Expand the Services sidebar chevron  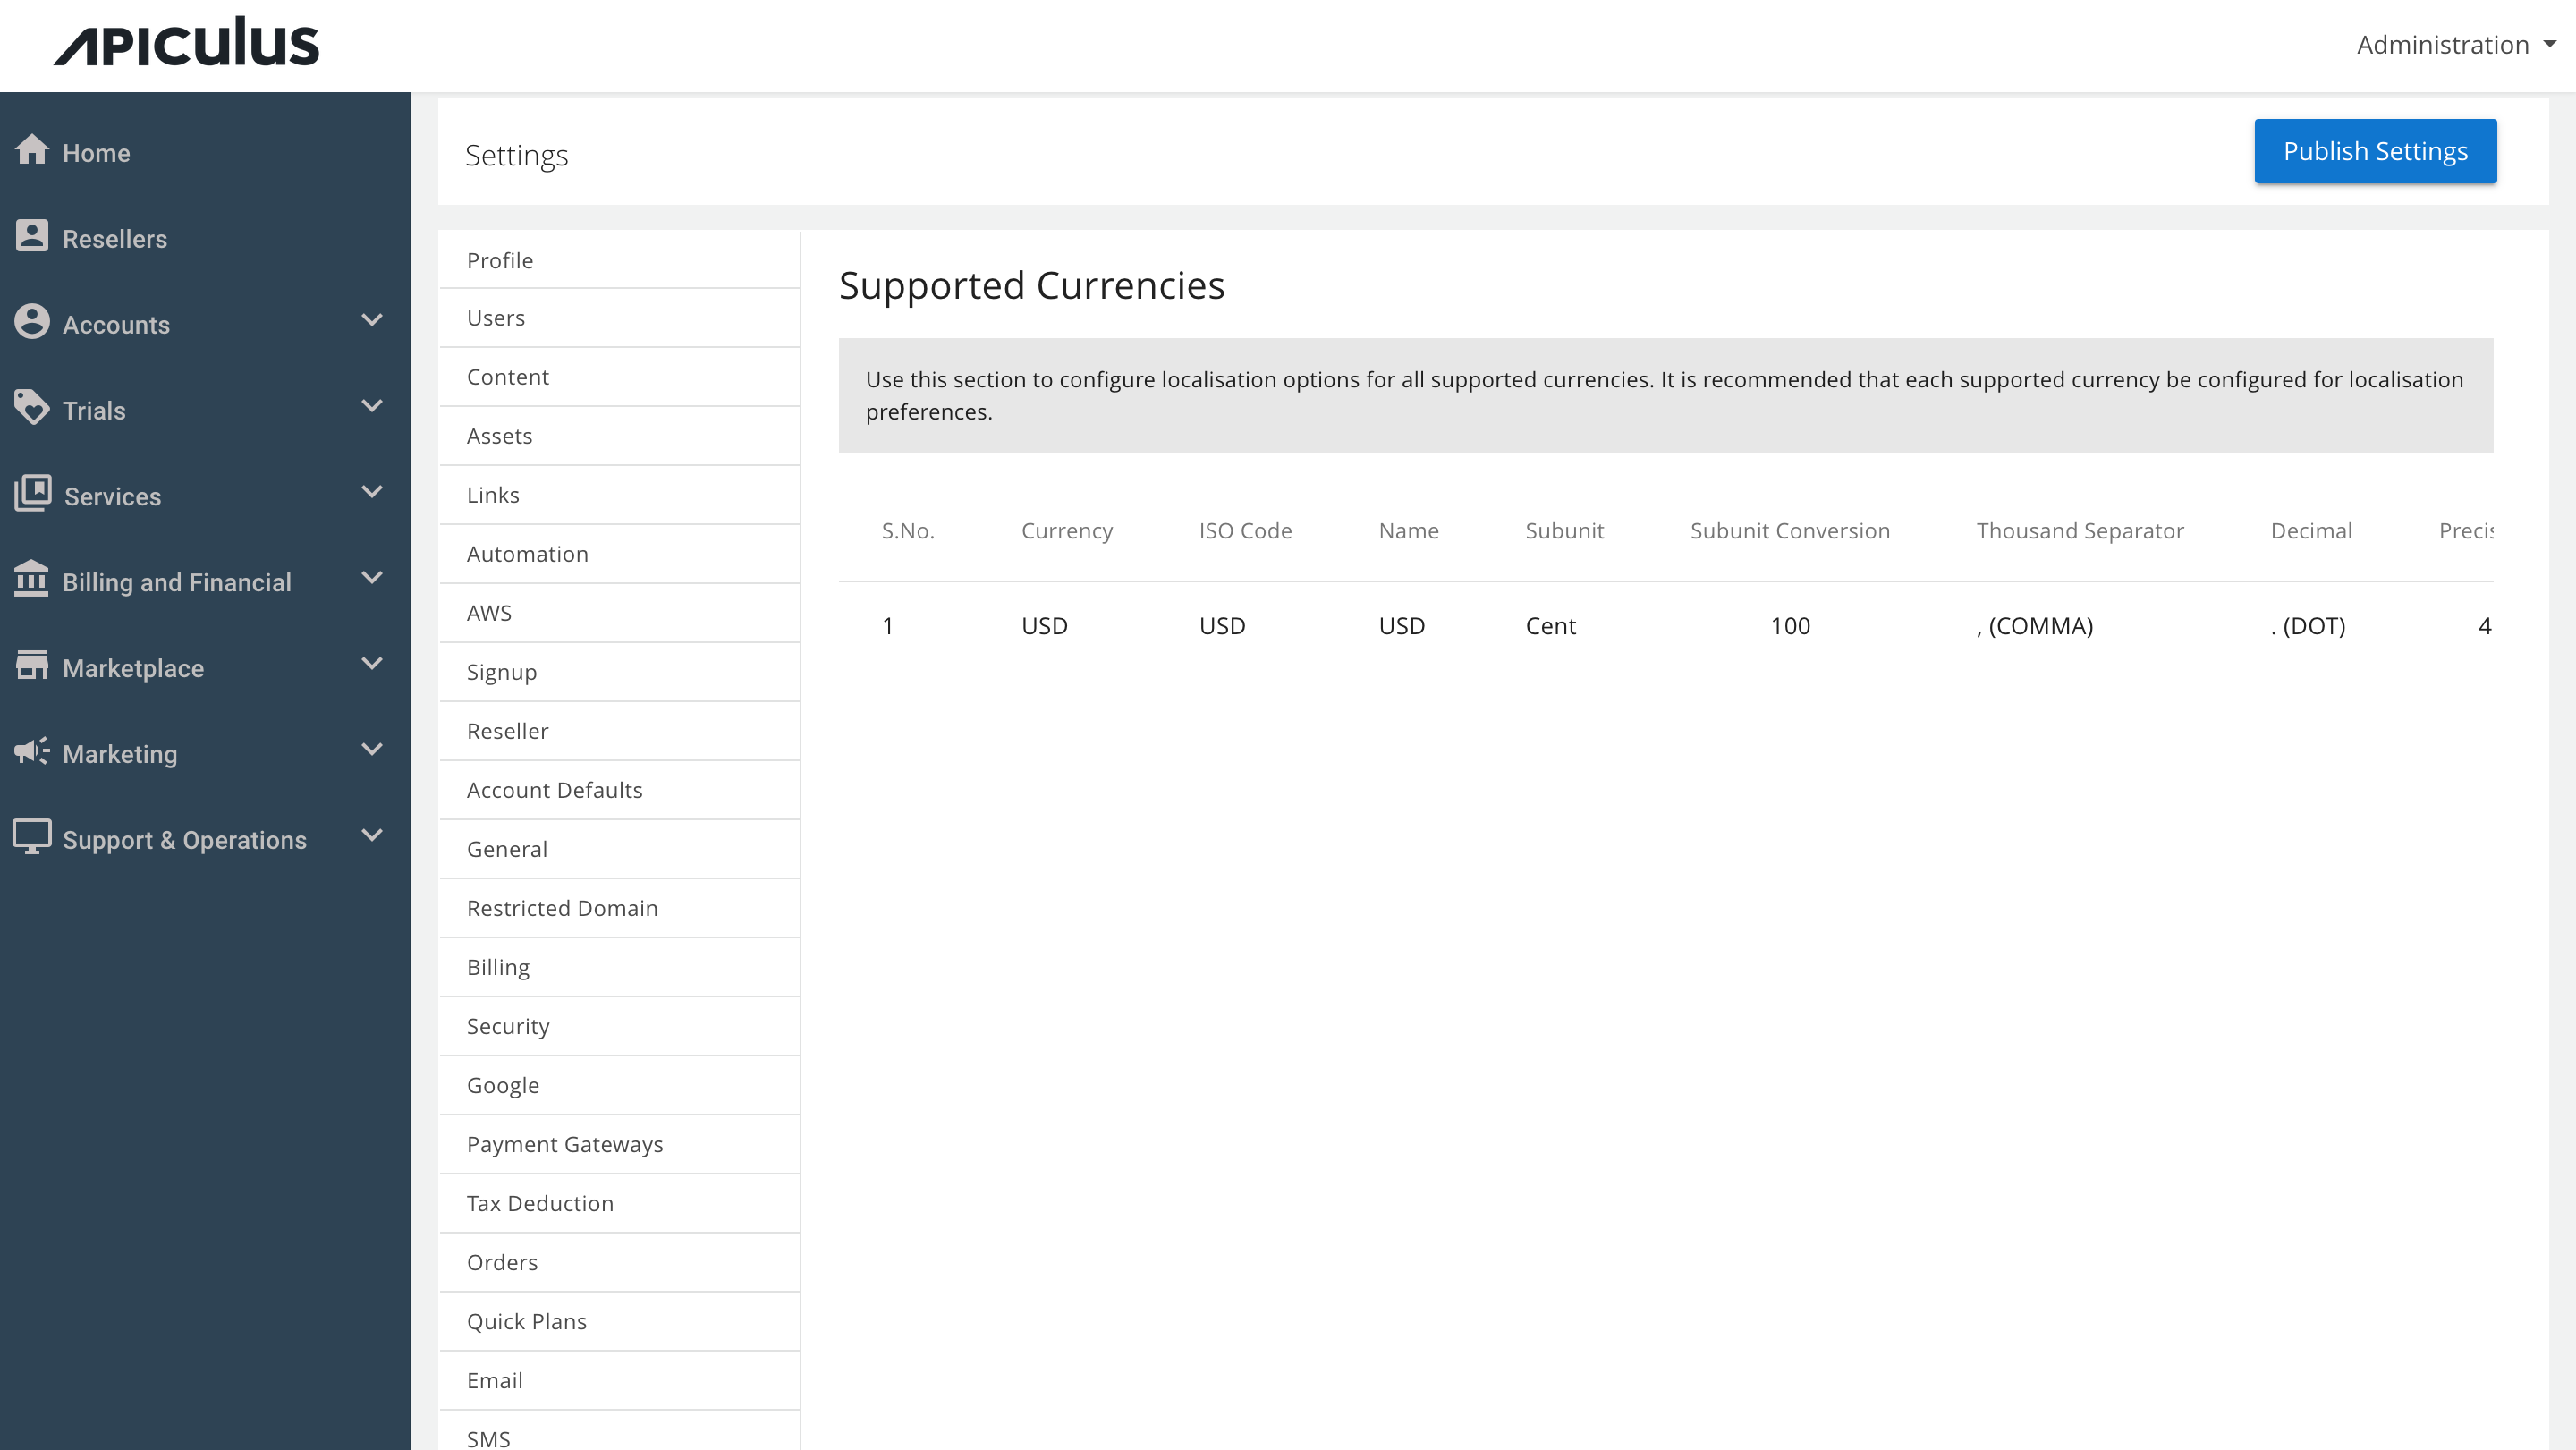click(372, 493)
